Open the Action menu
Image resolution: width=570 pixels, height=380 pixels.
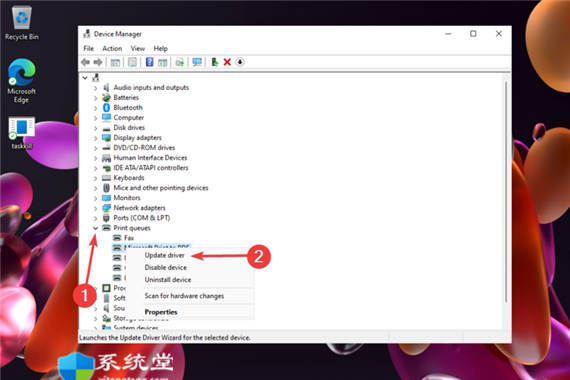coord(112,48)
